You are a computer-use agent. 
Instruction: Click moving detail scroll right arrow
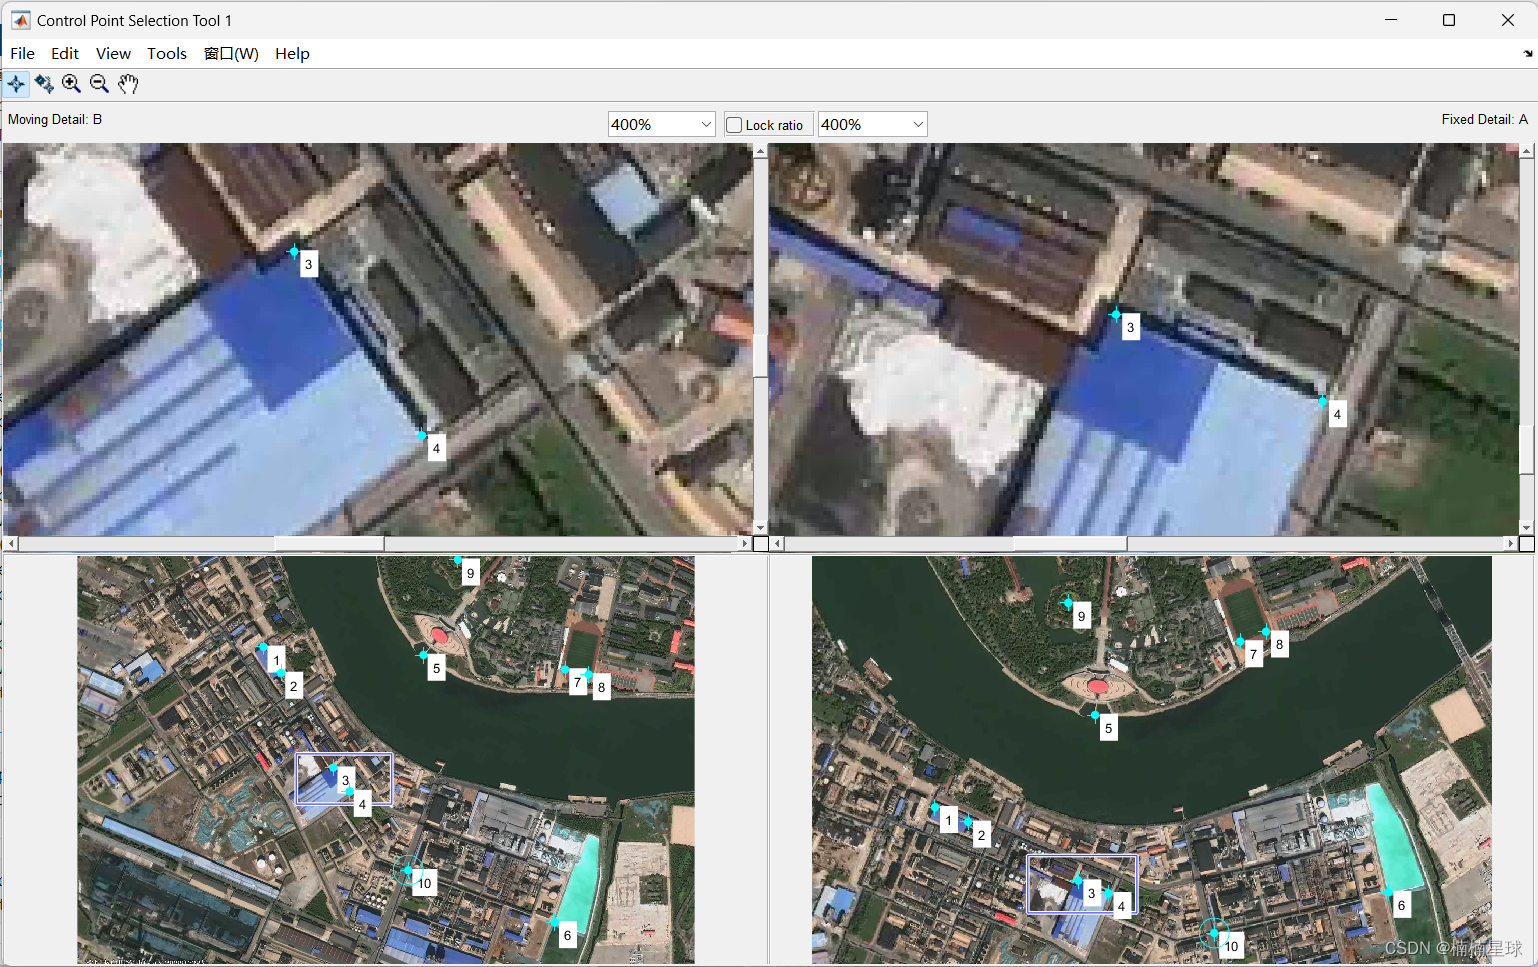coord(744,544)
